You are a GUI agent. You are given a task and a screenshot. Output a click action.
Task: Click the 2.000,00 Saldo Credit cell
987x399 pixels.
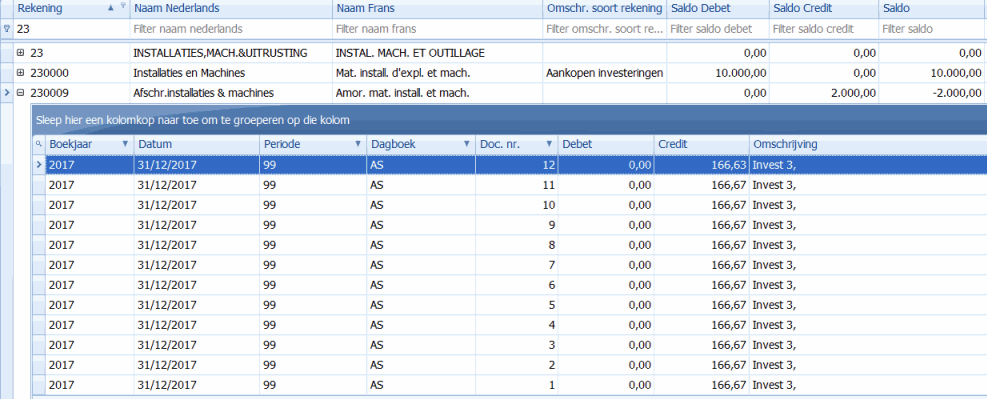(824, 93)
